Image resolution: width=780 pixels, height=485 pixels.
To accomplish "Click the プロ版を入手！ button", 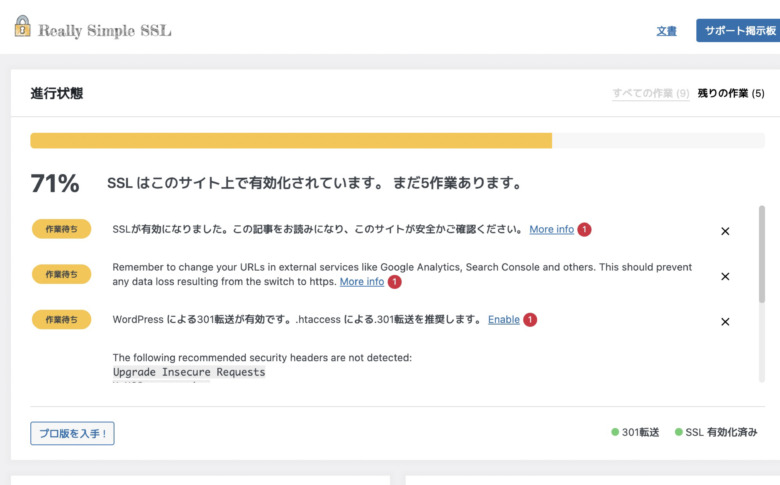I will pyautogui.click(x=72, y=433).
